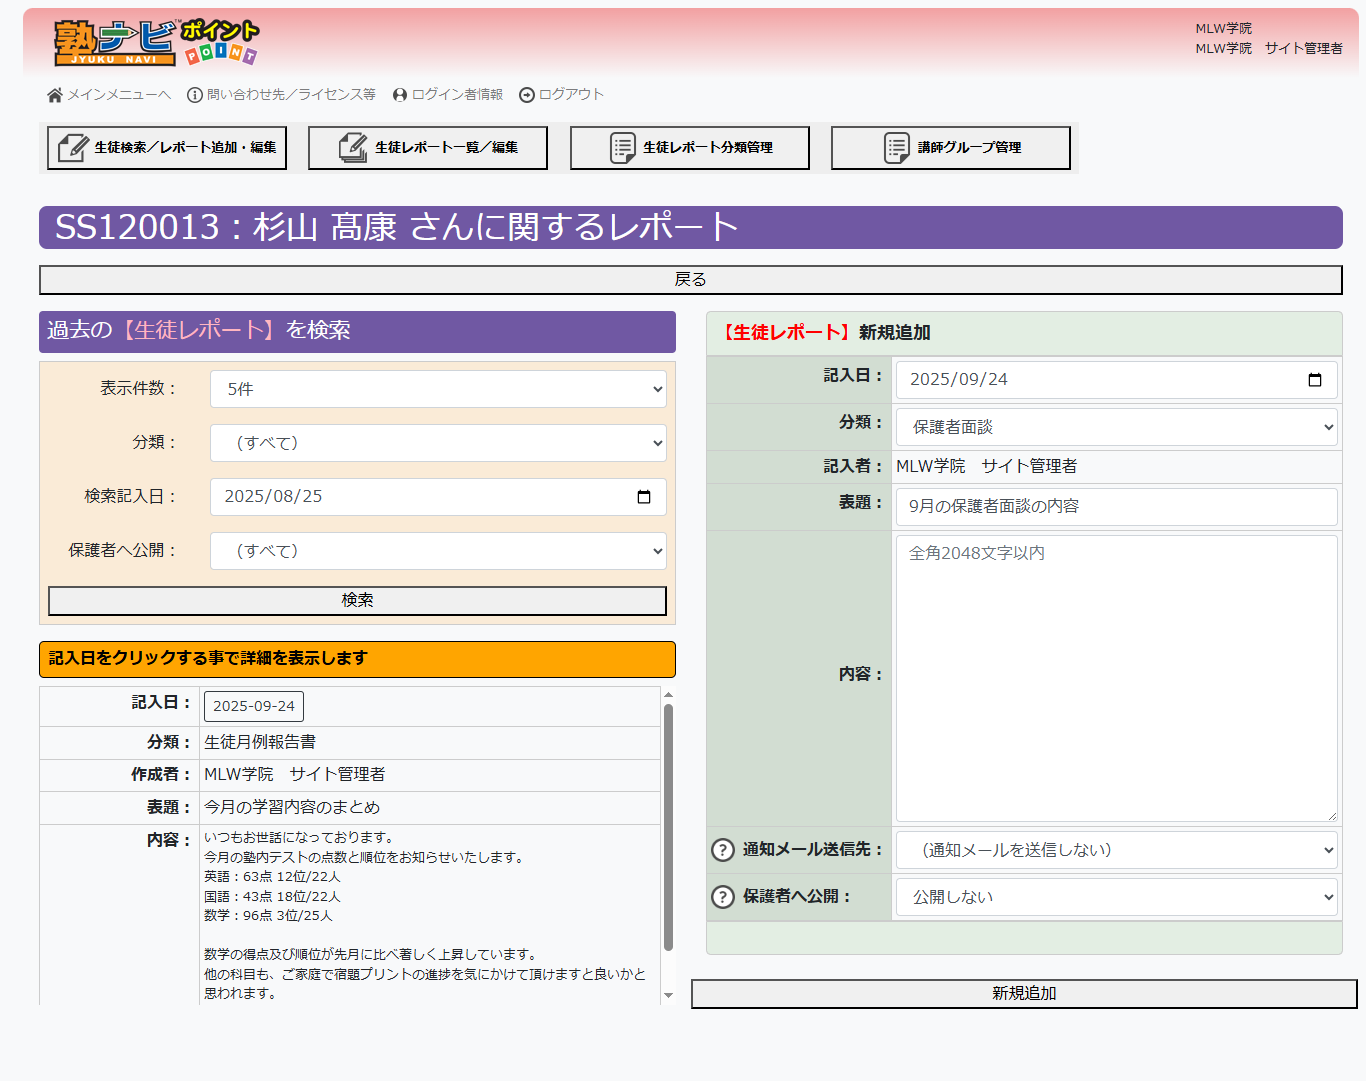Click the Juku Navi Point logo
1366x1082 pixels.
tap(155, 43)
